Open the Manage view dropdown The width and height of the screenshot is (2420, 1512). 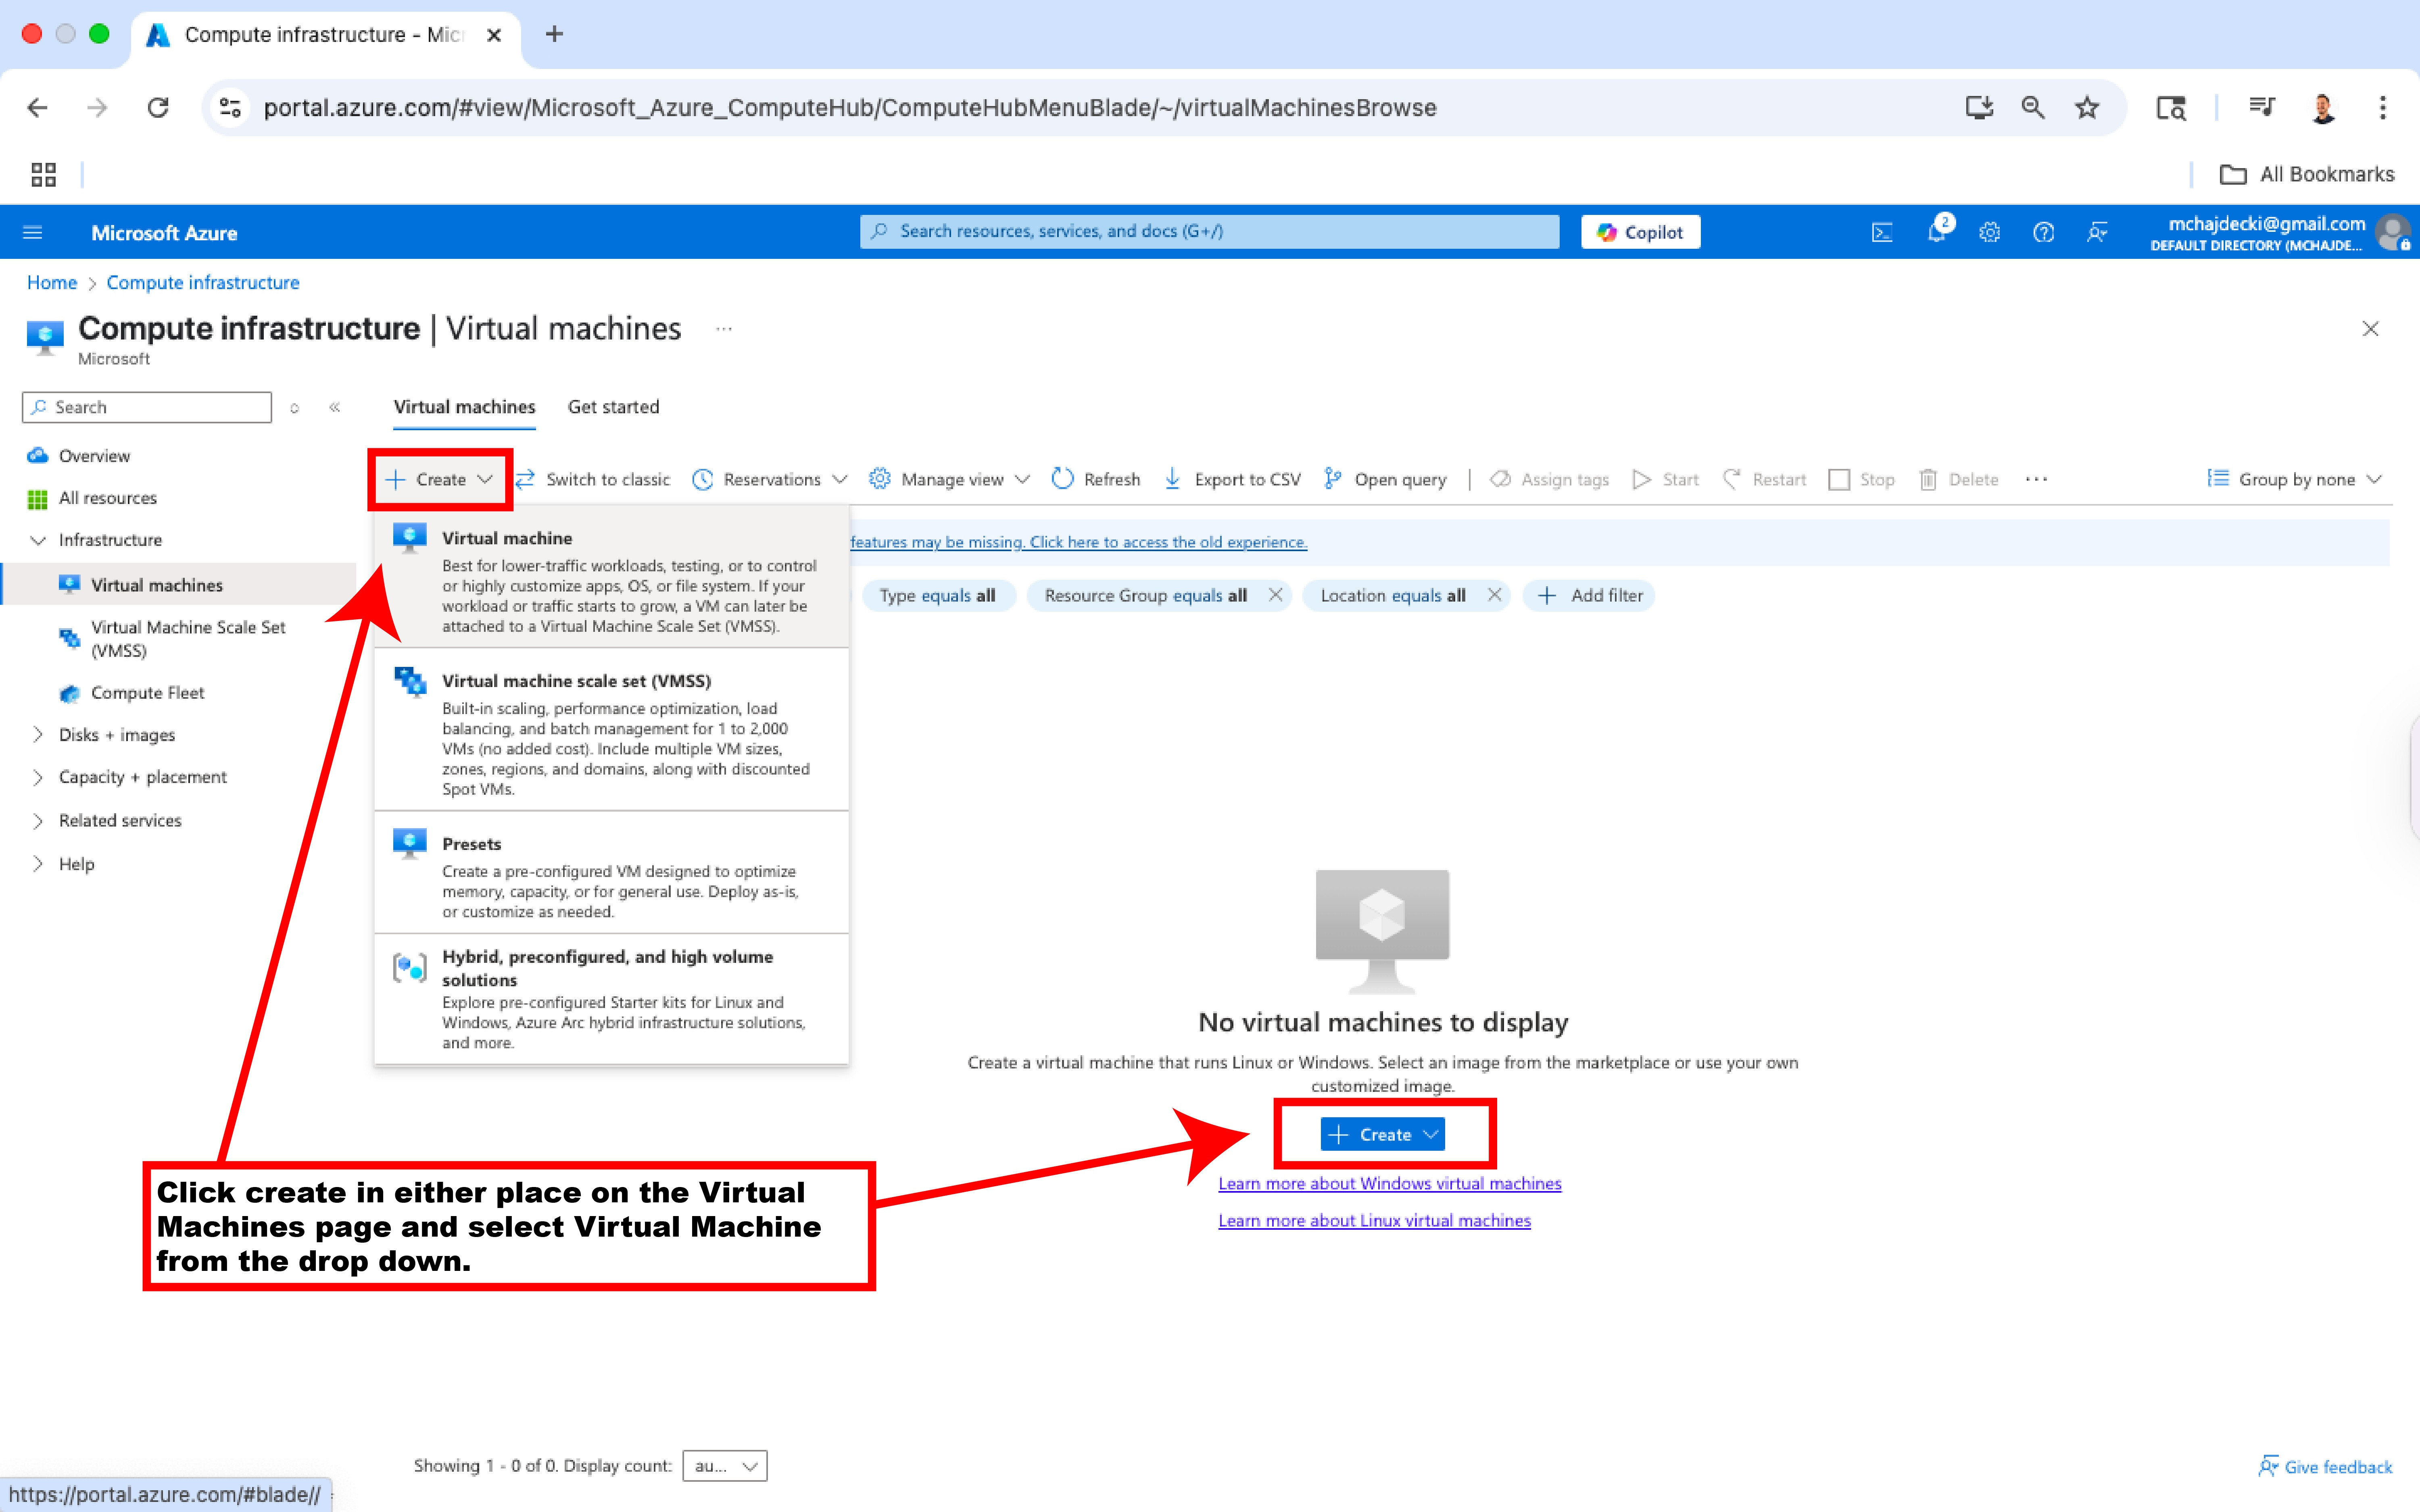949,480
